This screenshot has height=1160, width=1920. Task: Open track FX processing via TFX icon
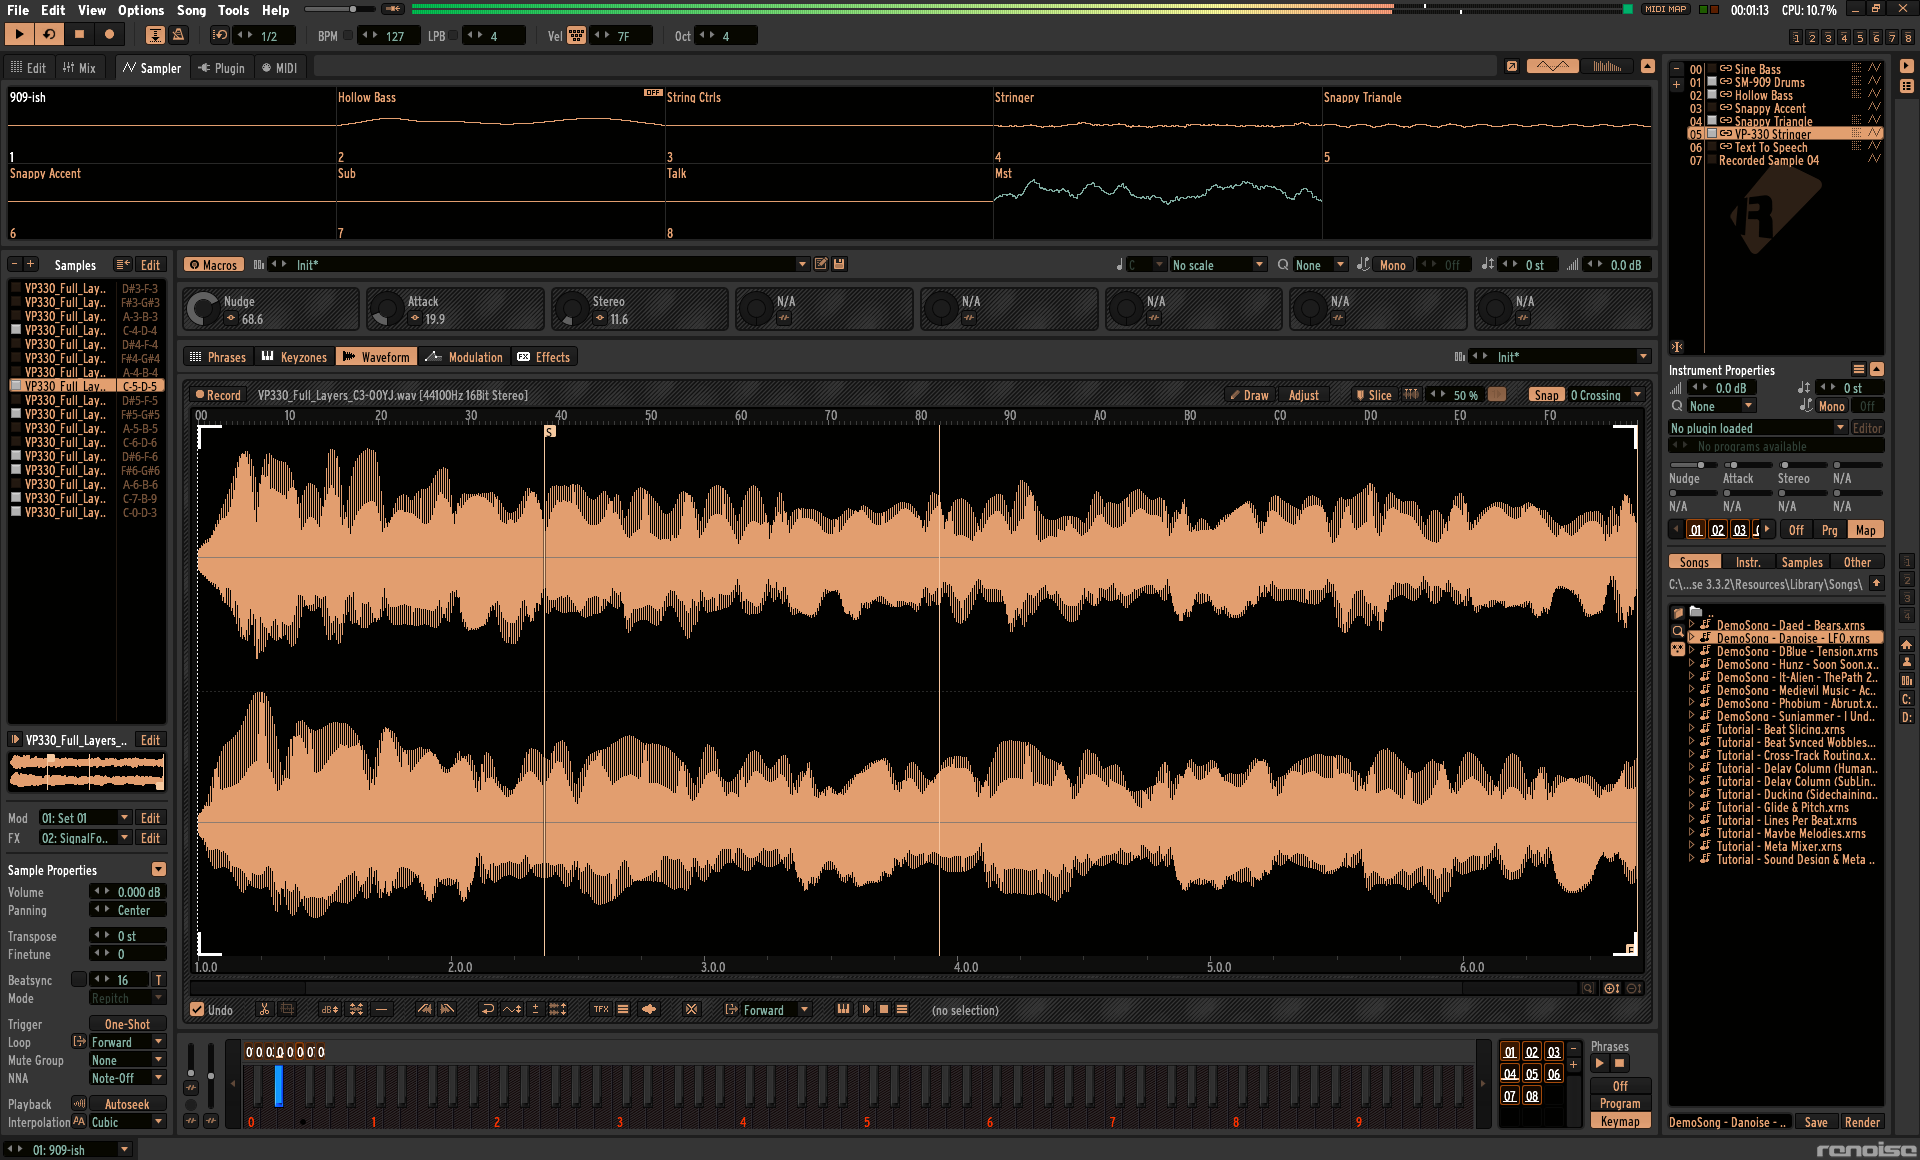click(601, 1010)
